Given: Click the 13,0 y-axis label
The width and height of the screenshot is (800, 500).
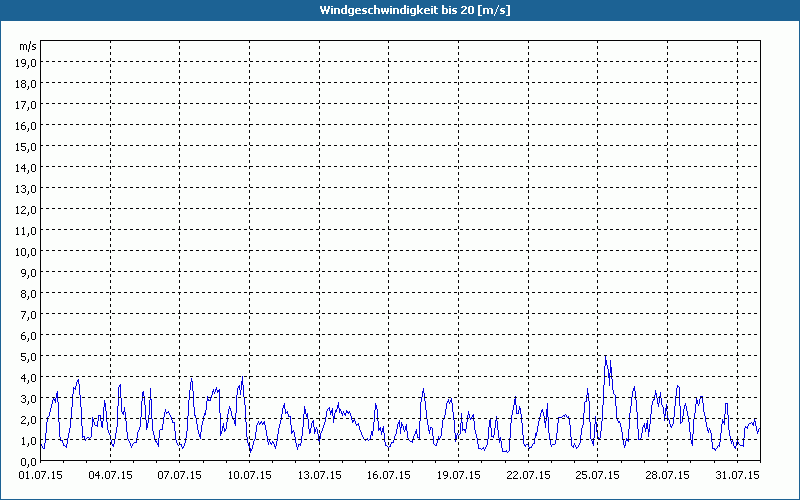Looking at the screenshot, I should (x=27, y=189).
